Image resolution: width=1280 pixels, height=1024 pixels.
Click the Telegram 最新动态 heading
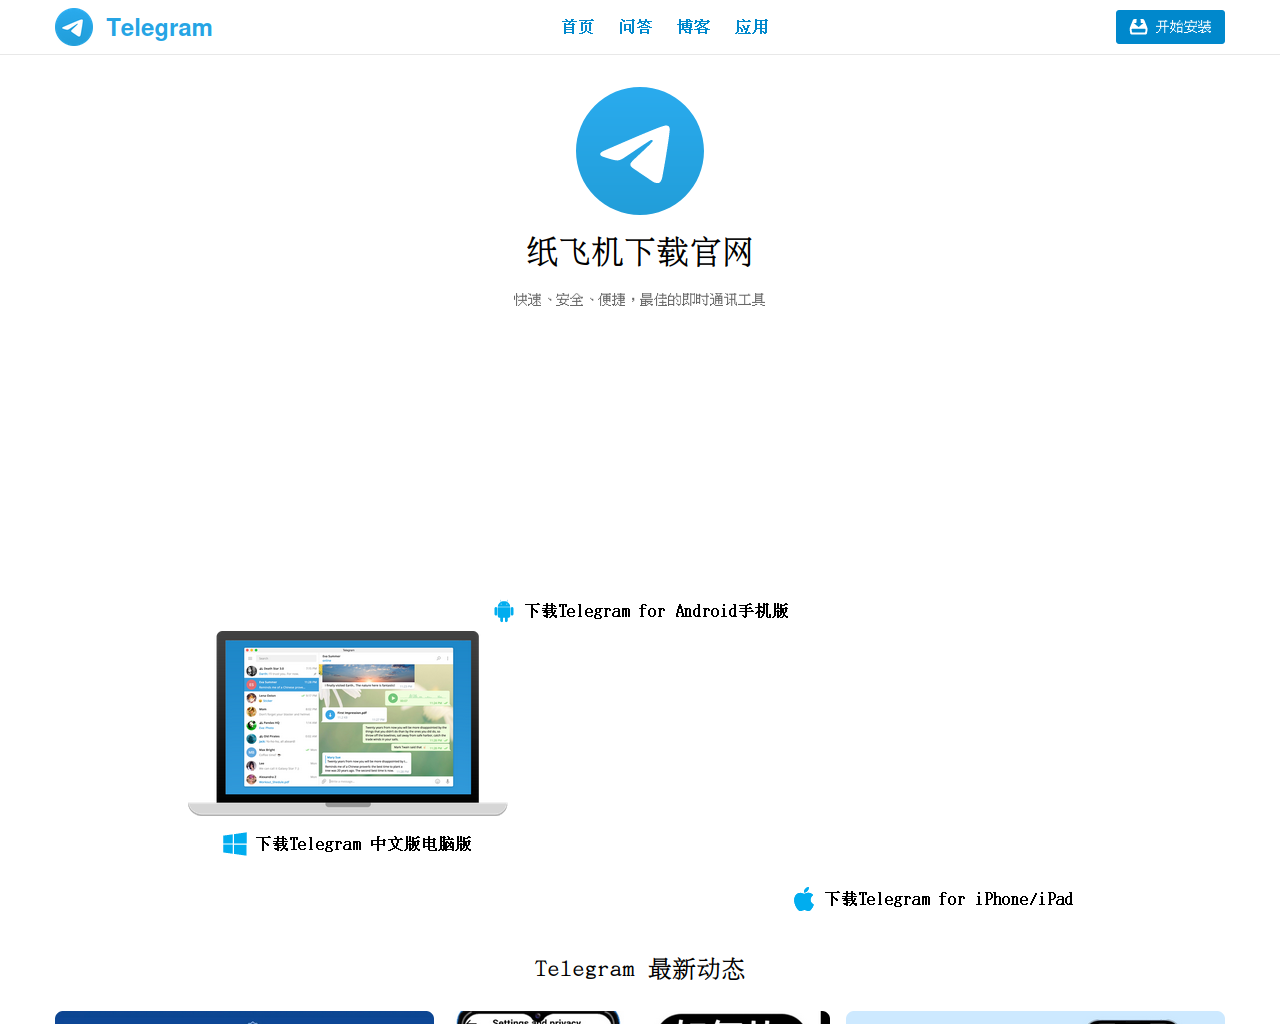(x=640, y=969)
